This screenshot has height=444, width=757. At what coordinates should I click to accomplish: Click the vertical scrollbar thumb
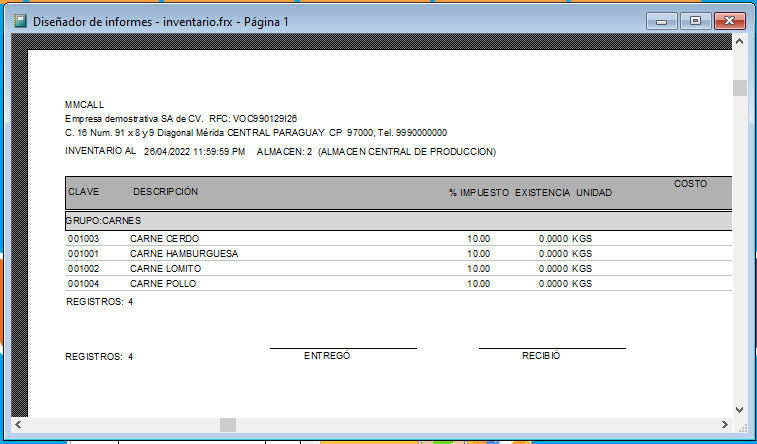(x=740, y=88)
